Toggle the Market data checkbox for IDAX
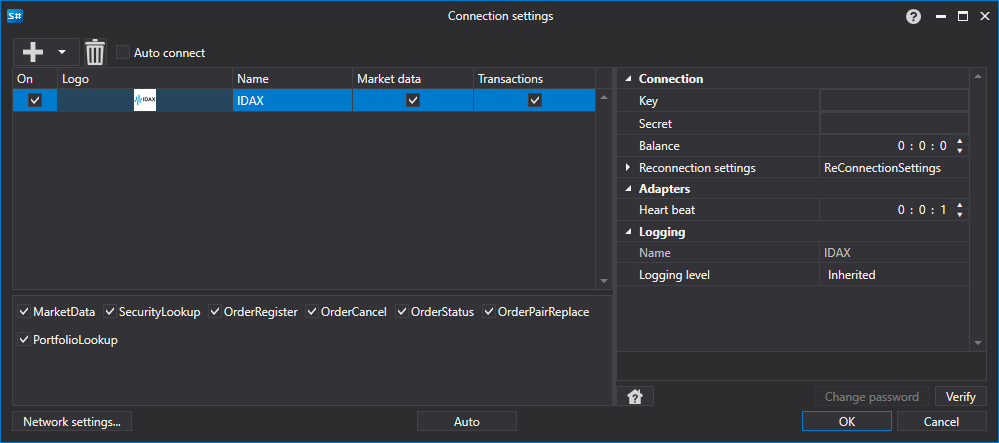999x443 pixels. pos(413,100)
